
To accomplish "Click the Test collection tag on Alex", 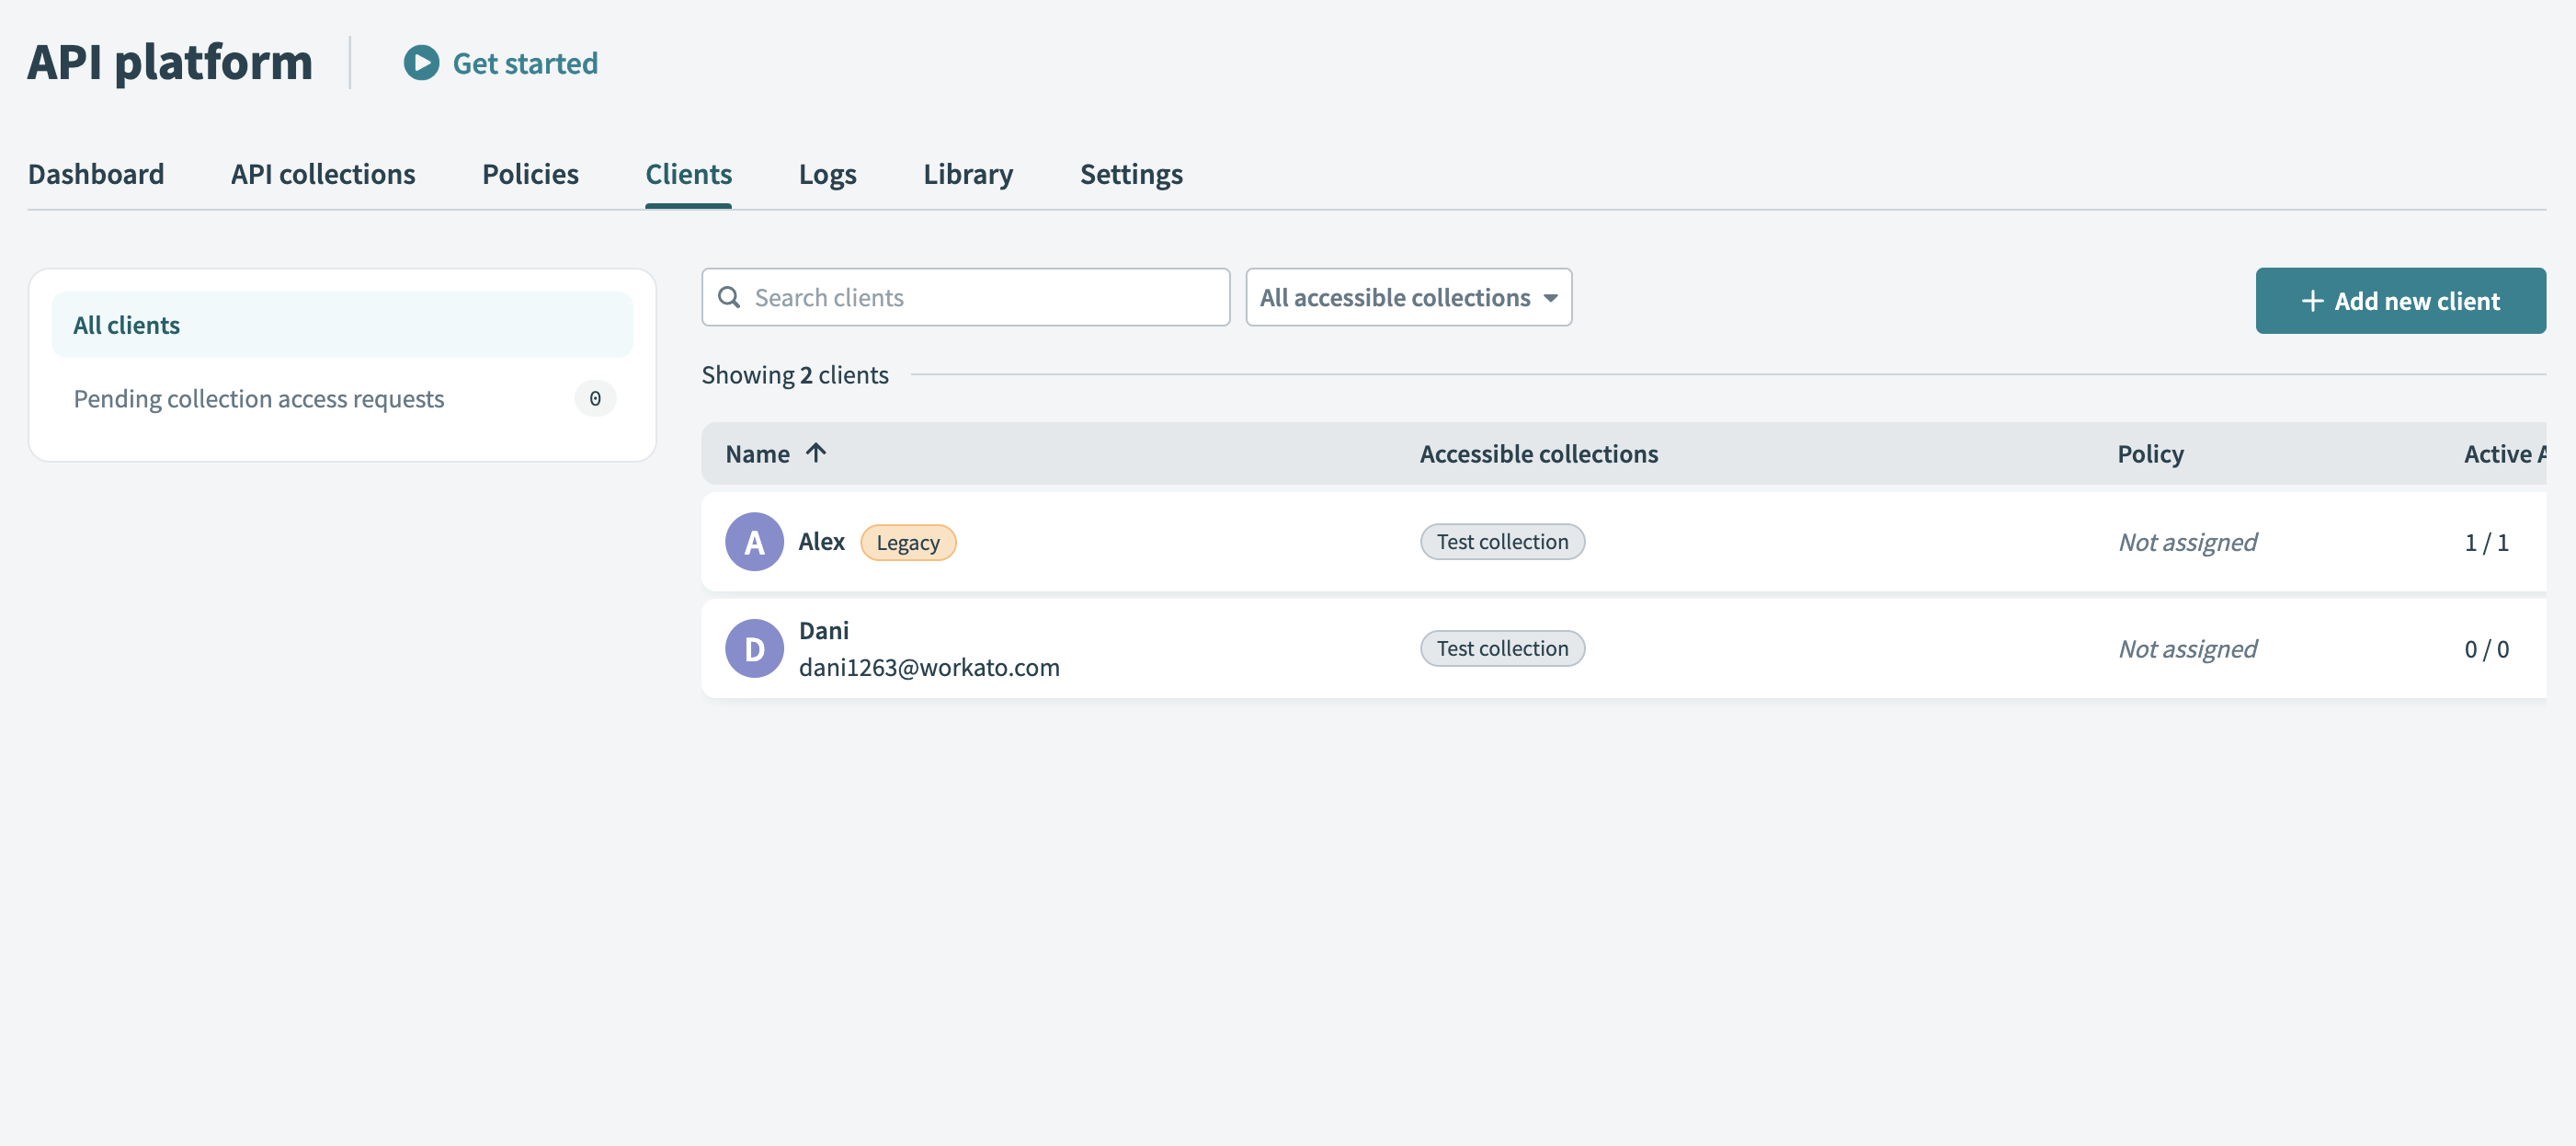I will tap(1500, 538).
